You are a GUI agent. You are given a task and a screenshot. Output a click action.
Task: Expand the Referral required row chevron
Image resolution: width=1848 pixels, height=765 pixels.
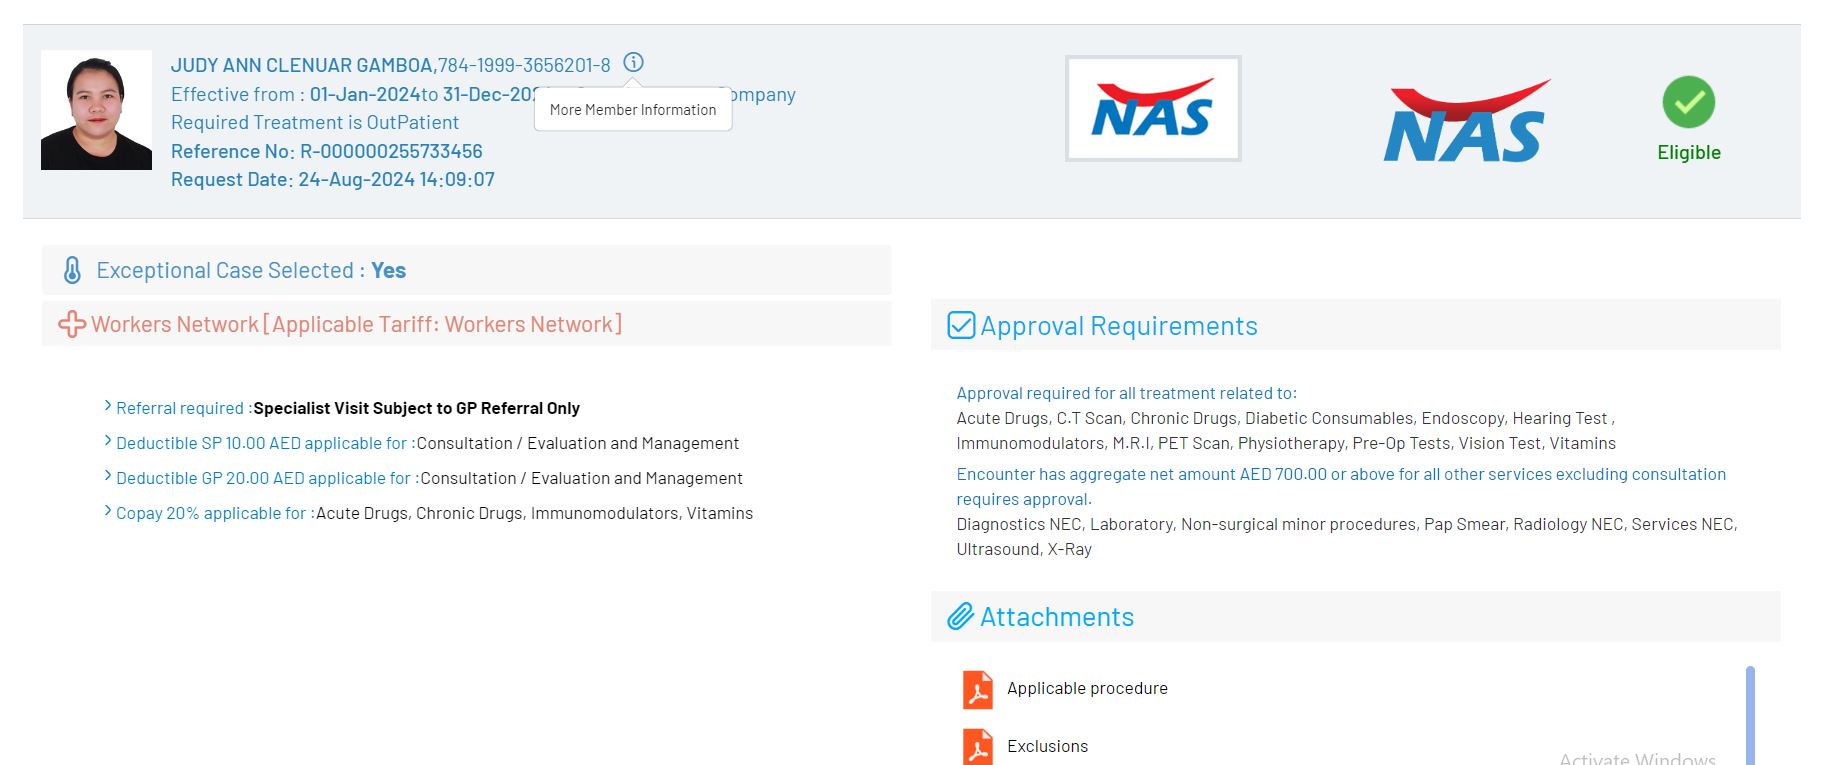point(108,406)
